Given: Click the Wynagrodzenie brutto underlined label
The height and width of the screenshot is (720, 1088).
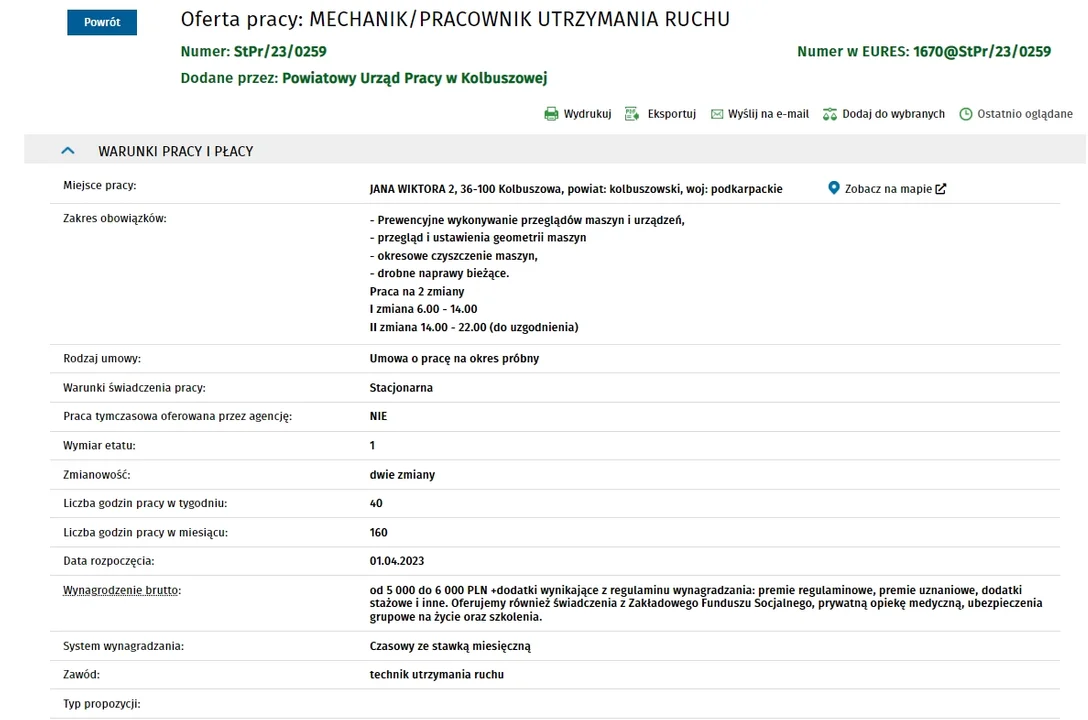Looking at the screenshot, I should click(122, 590).
